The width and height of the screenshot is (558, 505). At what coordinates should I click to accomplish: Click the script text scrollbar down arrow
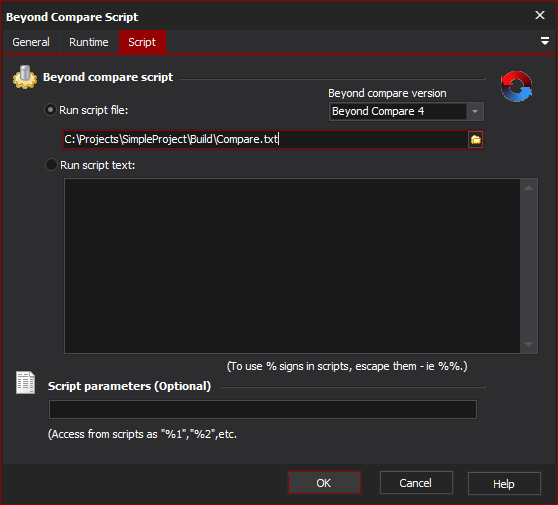528,344
